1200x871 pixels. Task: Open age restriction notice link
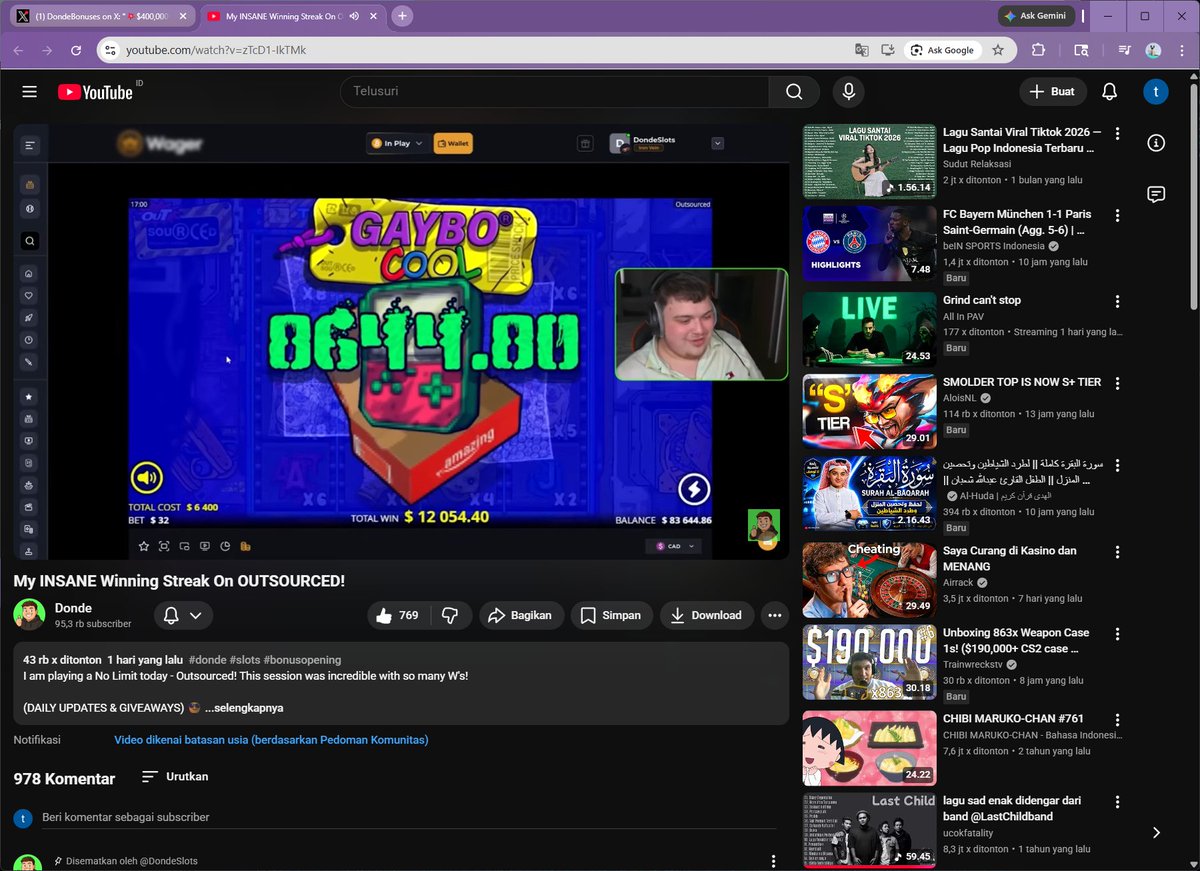coord(271,740)
